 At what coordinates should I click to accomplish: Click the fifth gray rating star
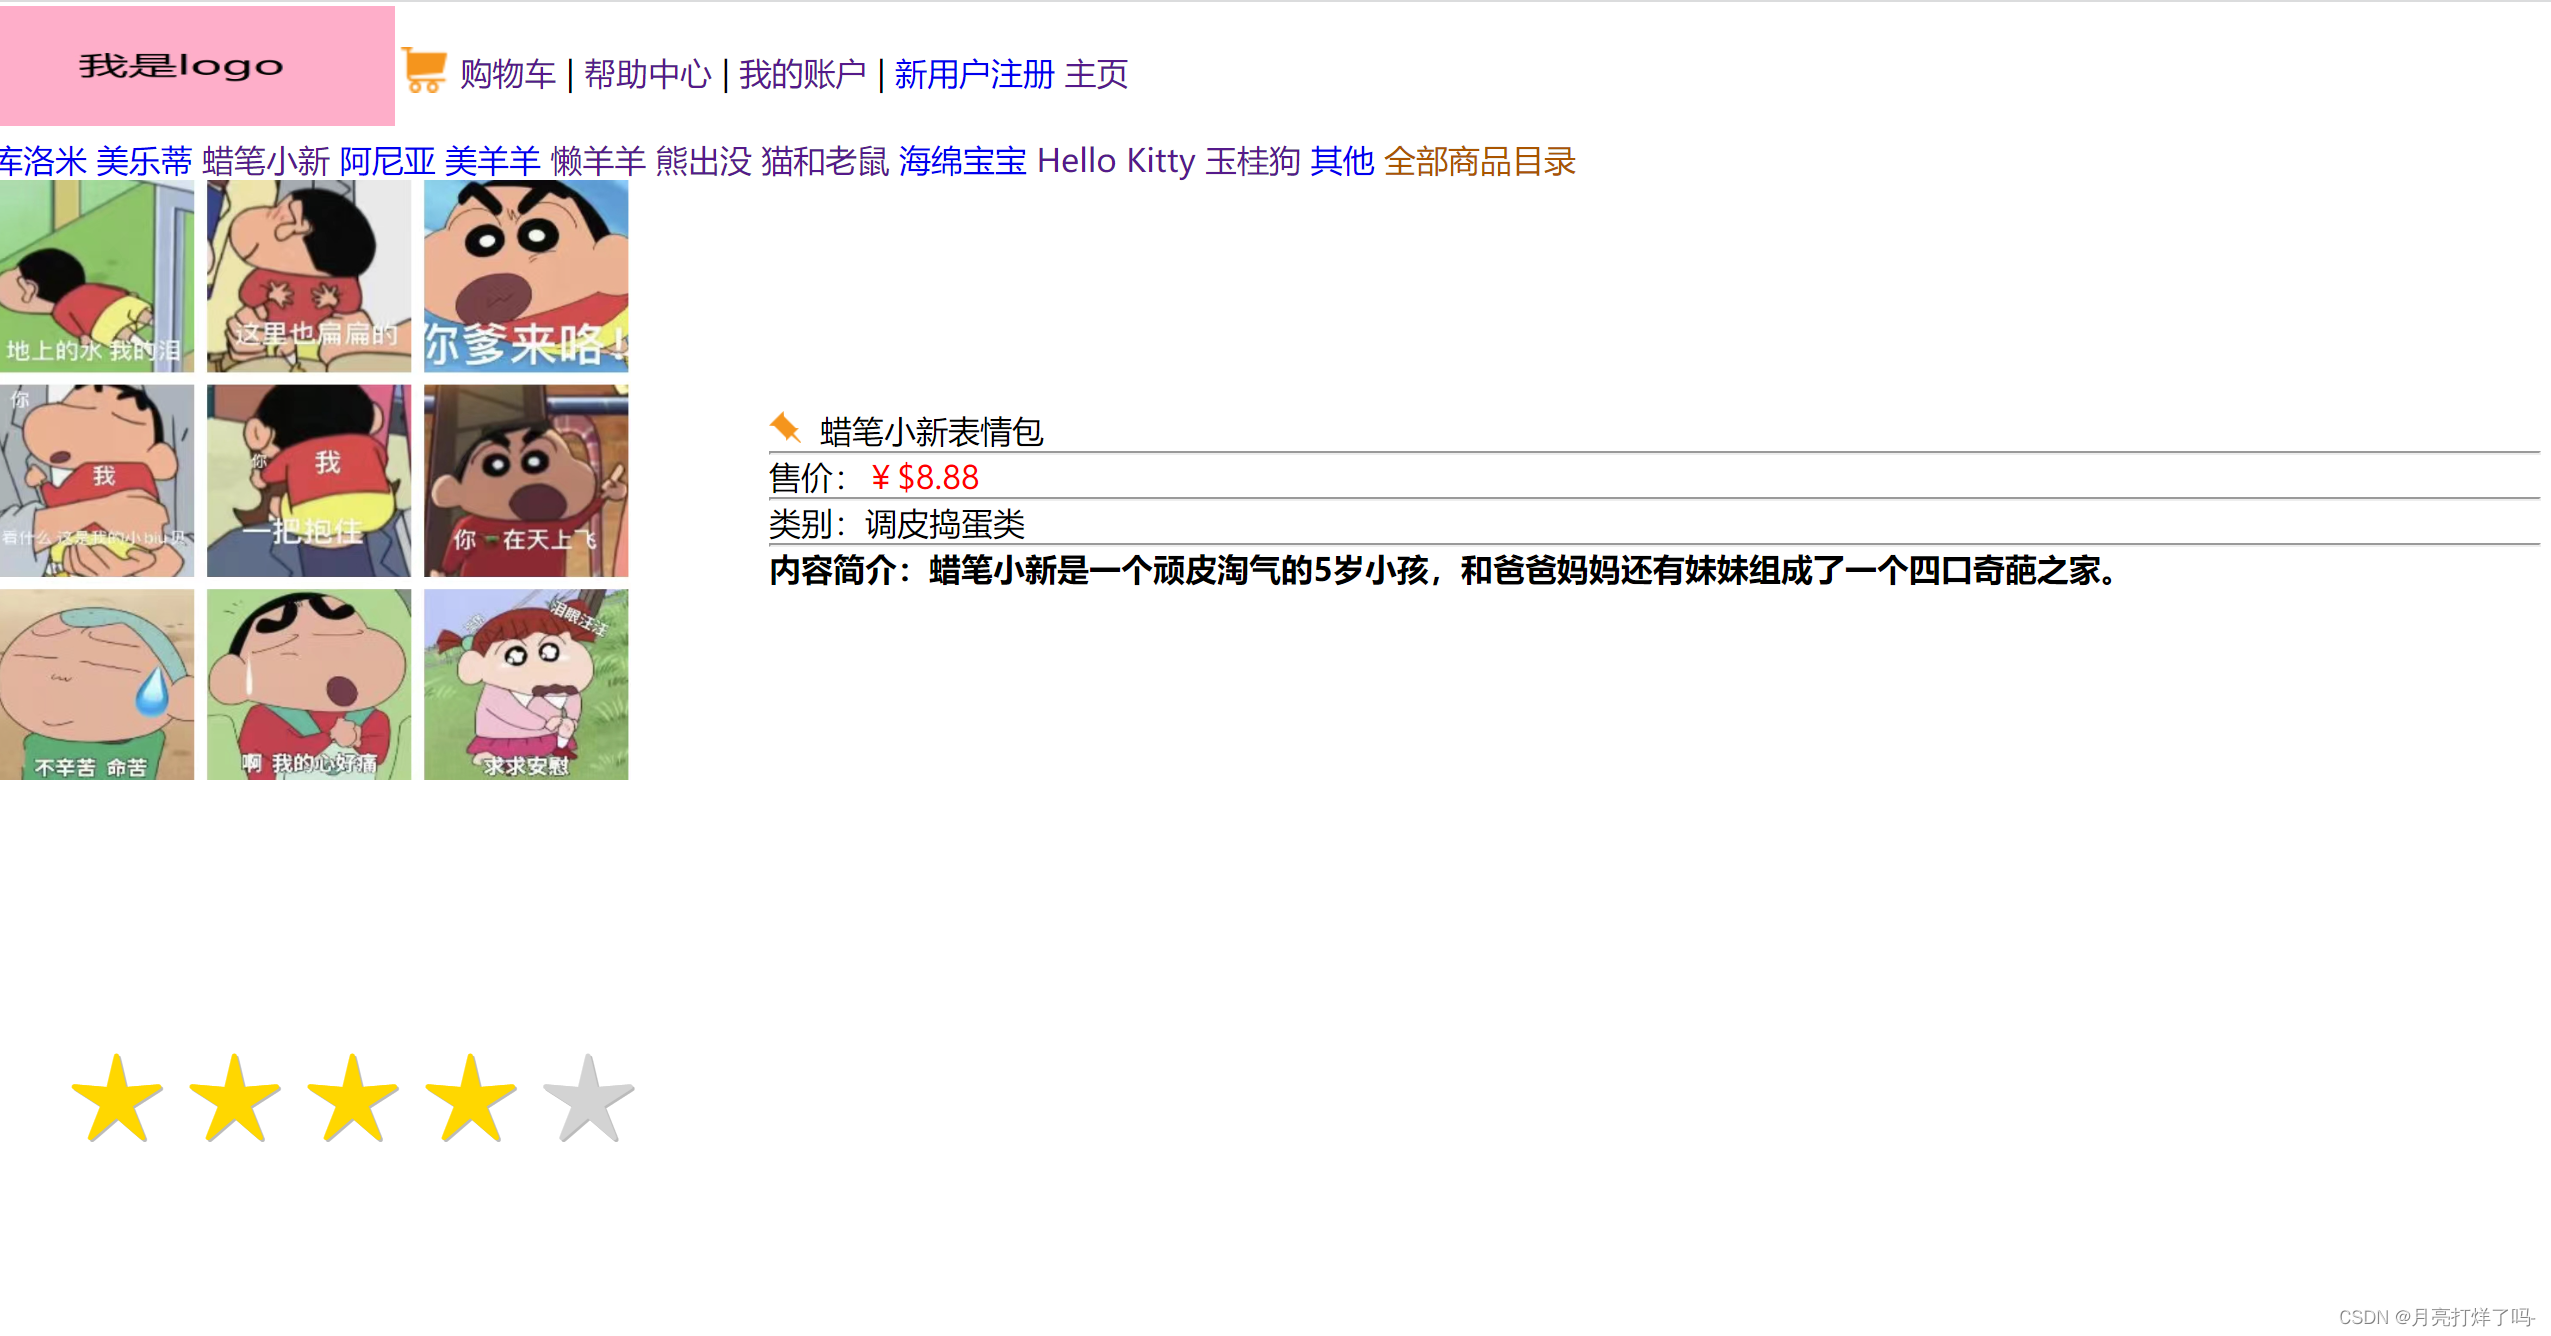[x=589, y=1099]
